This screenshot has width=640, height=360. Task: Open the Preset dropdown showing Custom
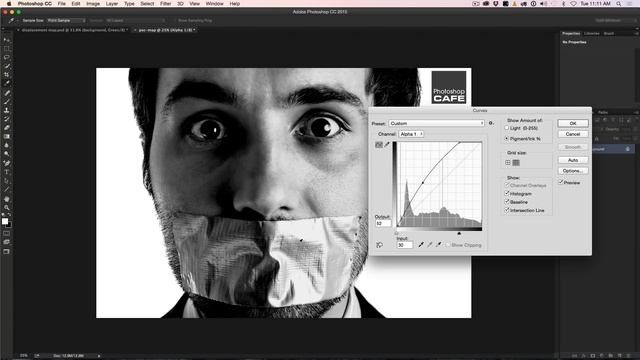coord(436,123)
